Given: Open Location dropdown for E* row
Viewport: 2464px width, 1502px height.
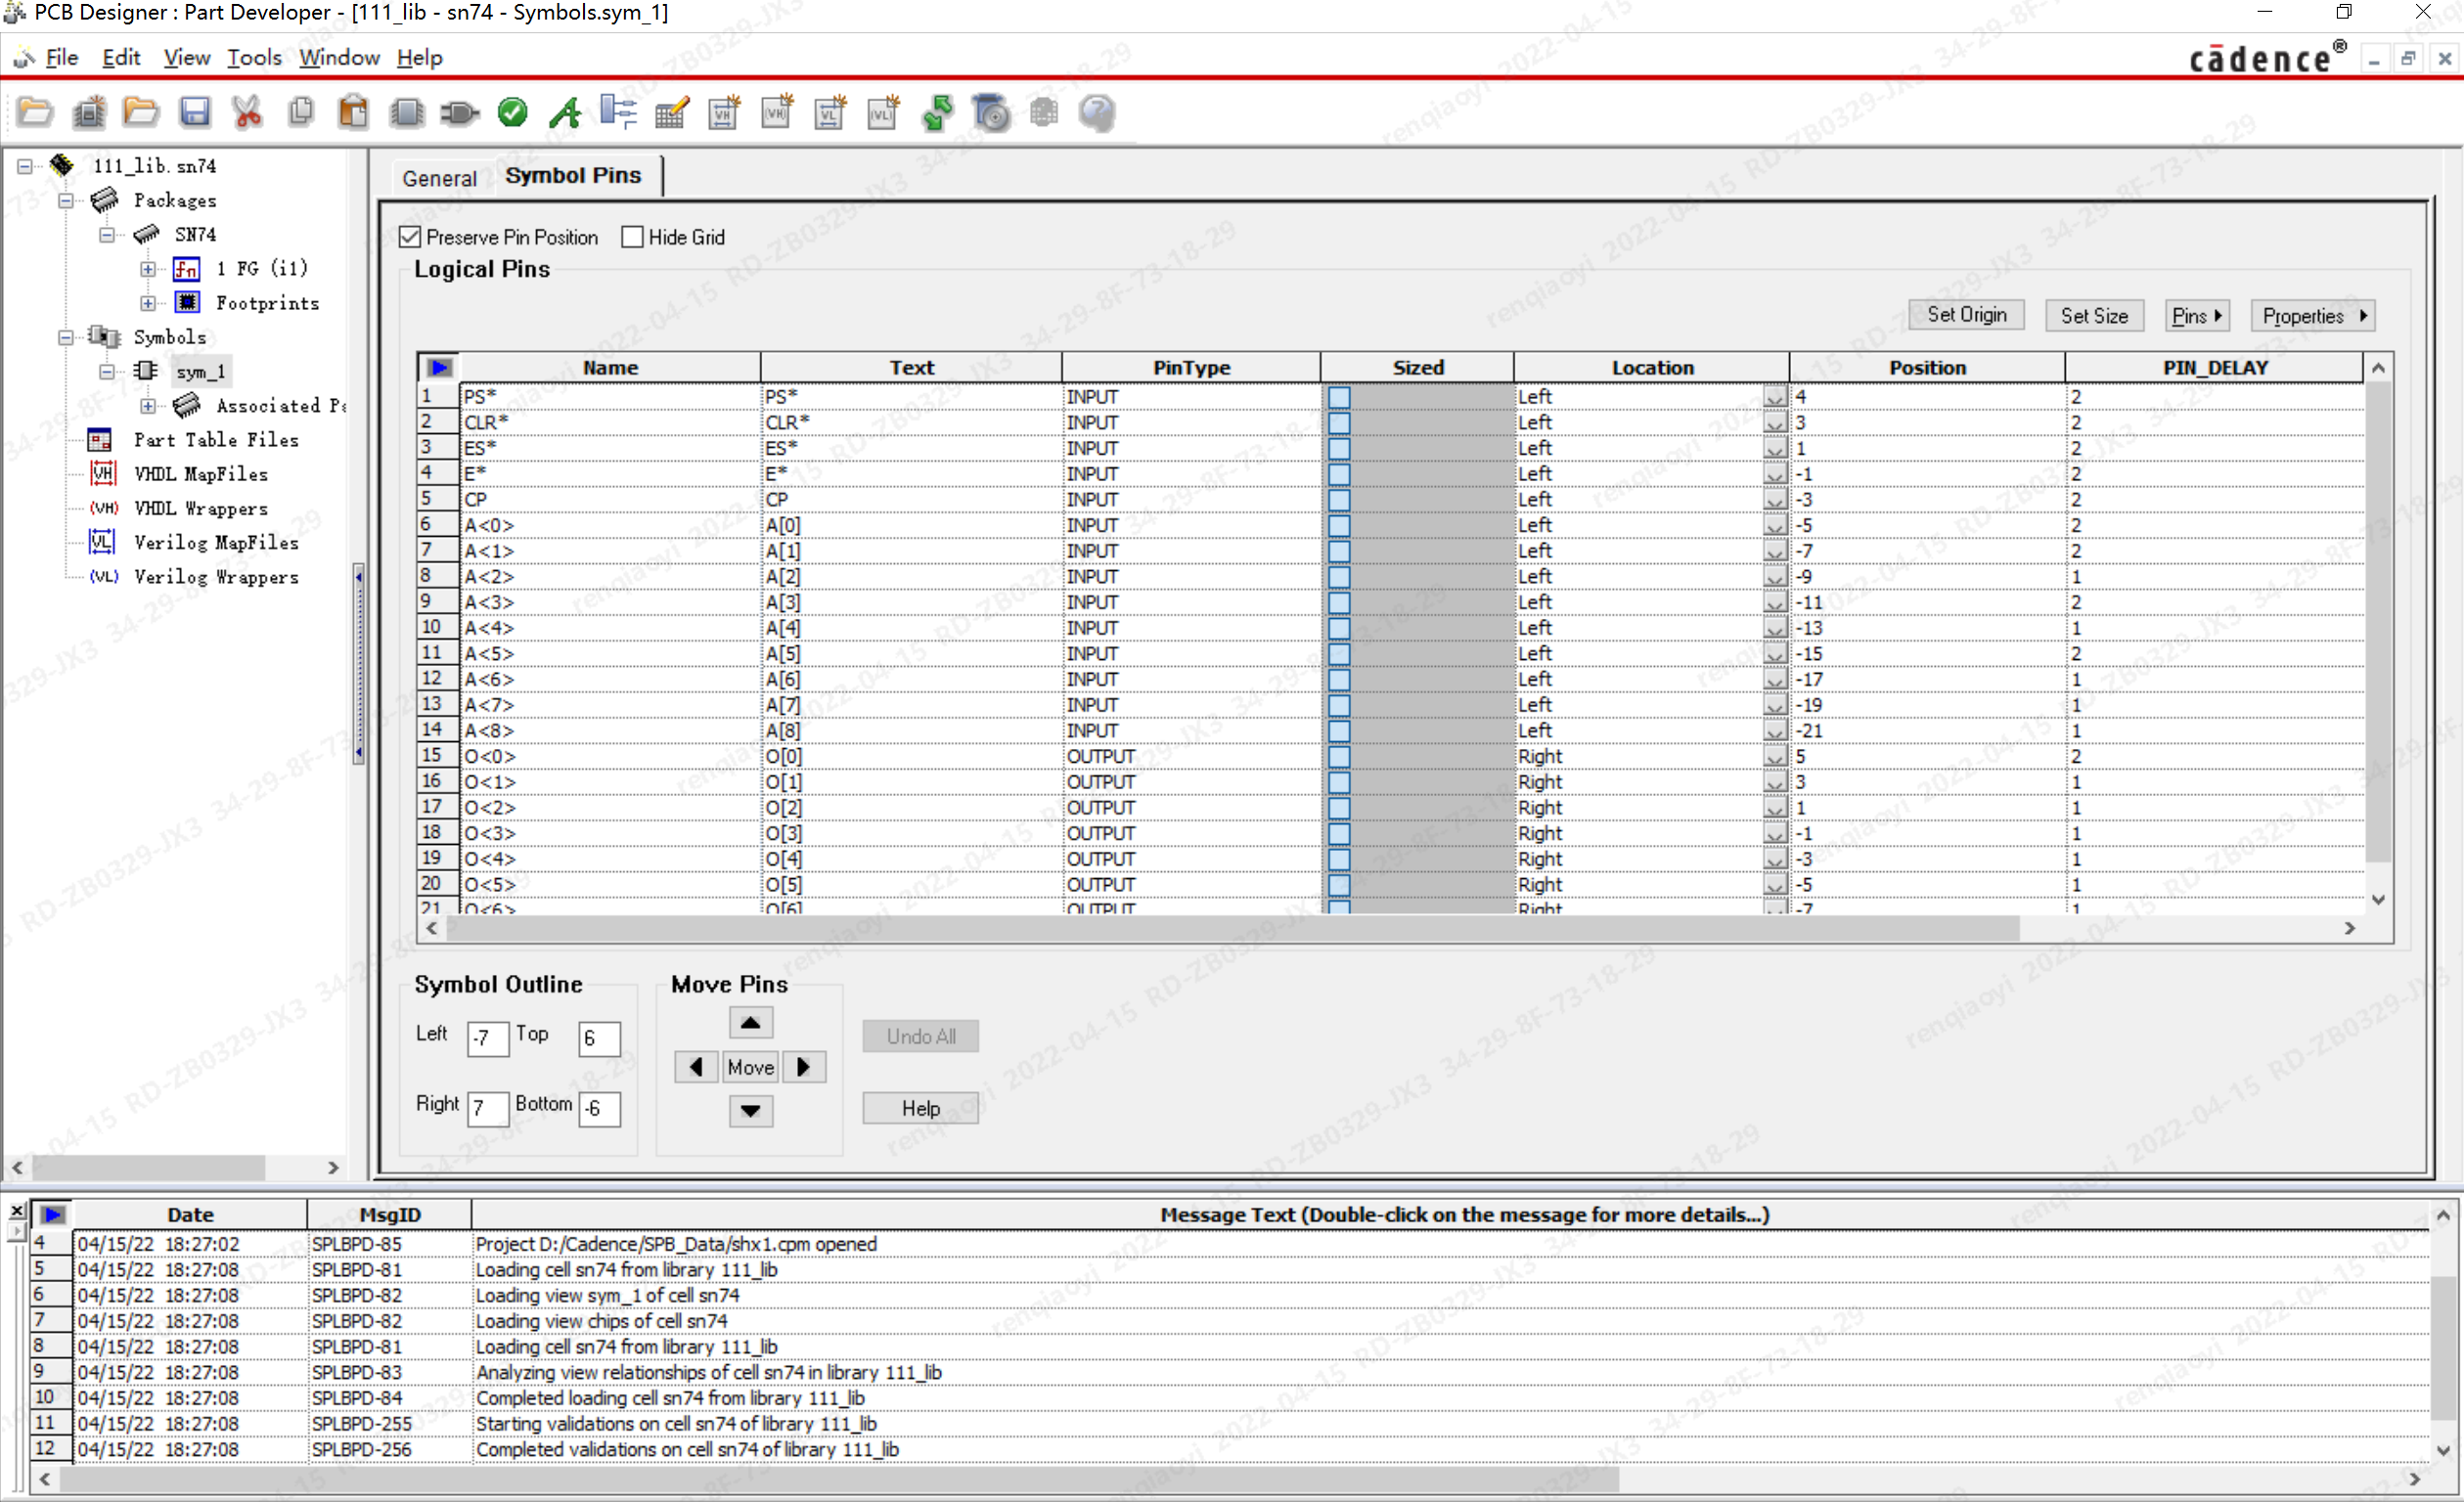Looking at the screenshot, I should point(1775,474).
